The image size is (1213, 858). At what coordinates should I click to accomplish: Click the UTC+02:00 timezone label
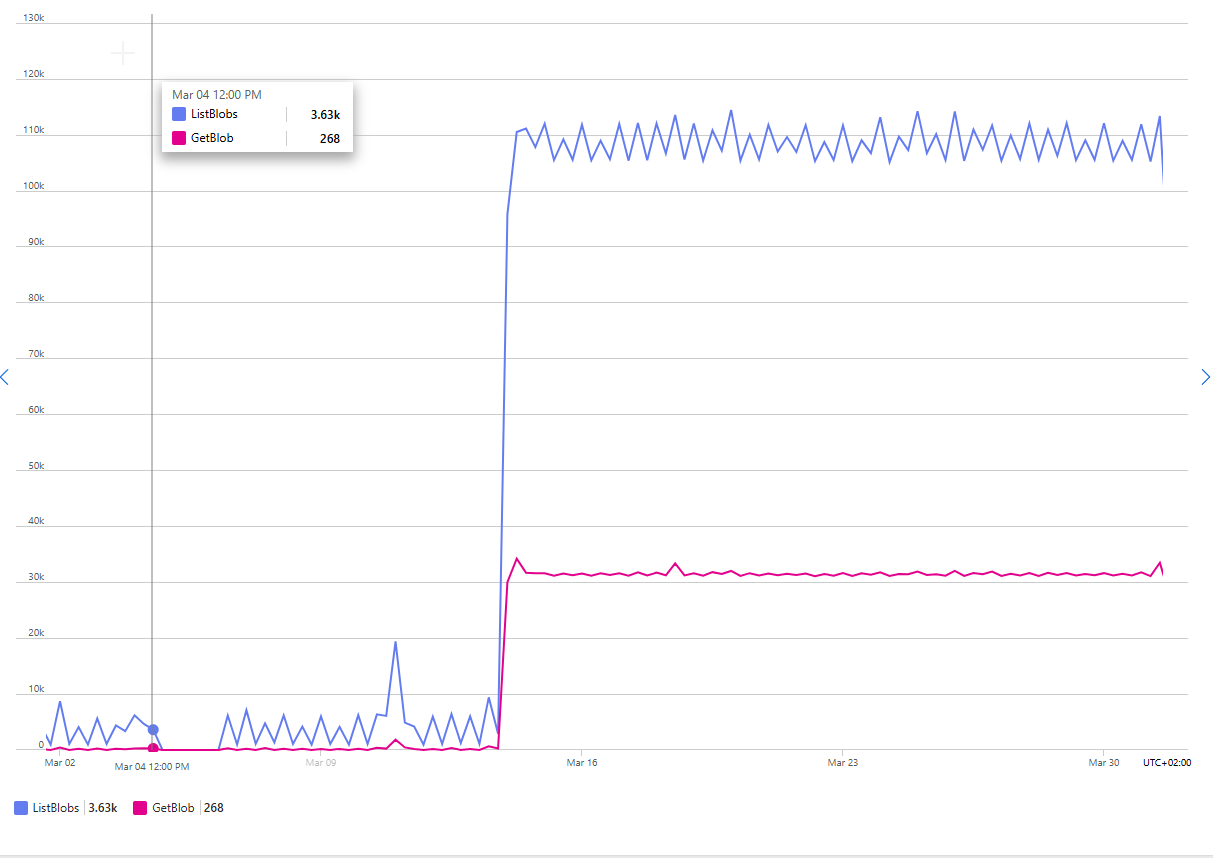(1167, 762)
